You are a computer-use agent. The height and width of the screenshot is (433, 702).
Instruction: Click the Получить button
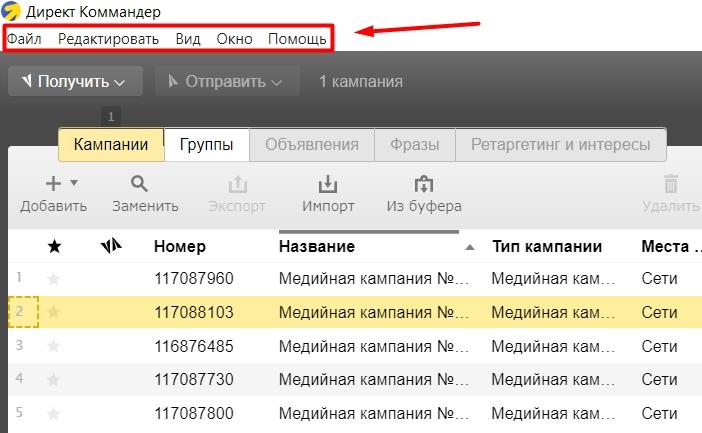[75, 81]
